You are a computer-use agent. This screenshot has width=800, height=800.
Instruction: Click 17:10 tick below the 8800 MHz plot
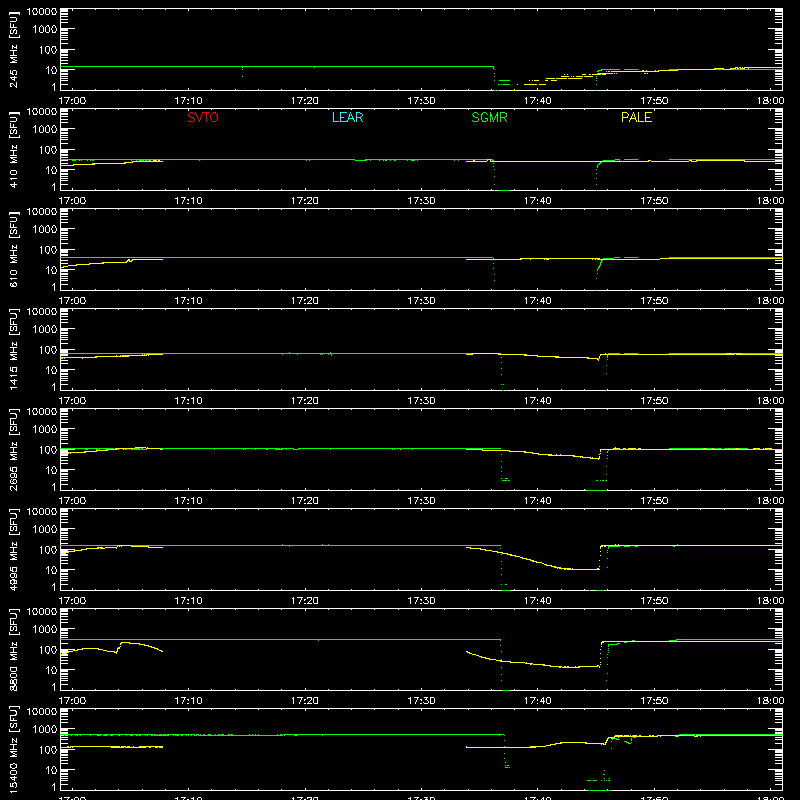pyautogui.click(x=188, y=701)
